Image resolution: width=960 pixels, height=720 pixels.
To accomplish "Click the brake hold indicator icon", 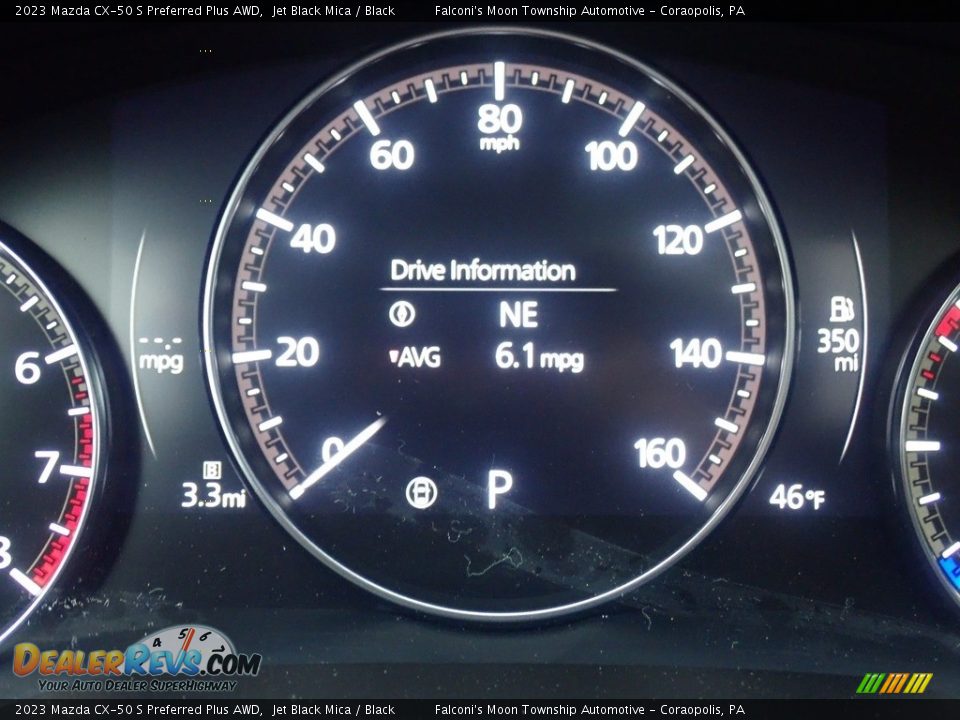I will (421, 492).
